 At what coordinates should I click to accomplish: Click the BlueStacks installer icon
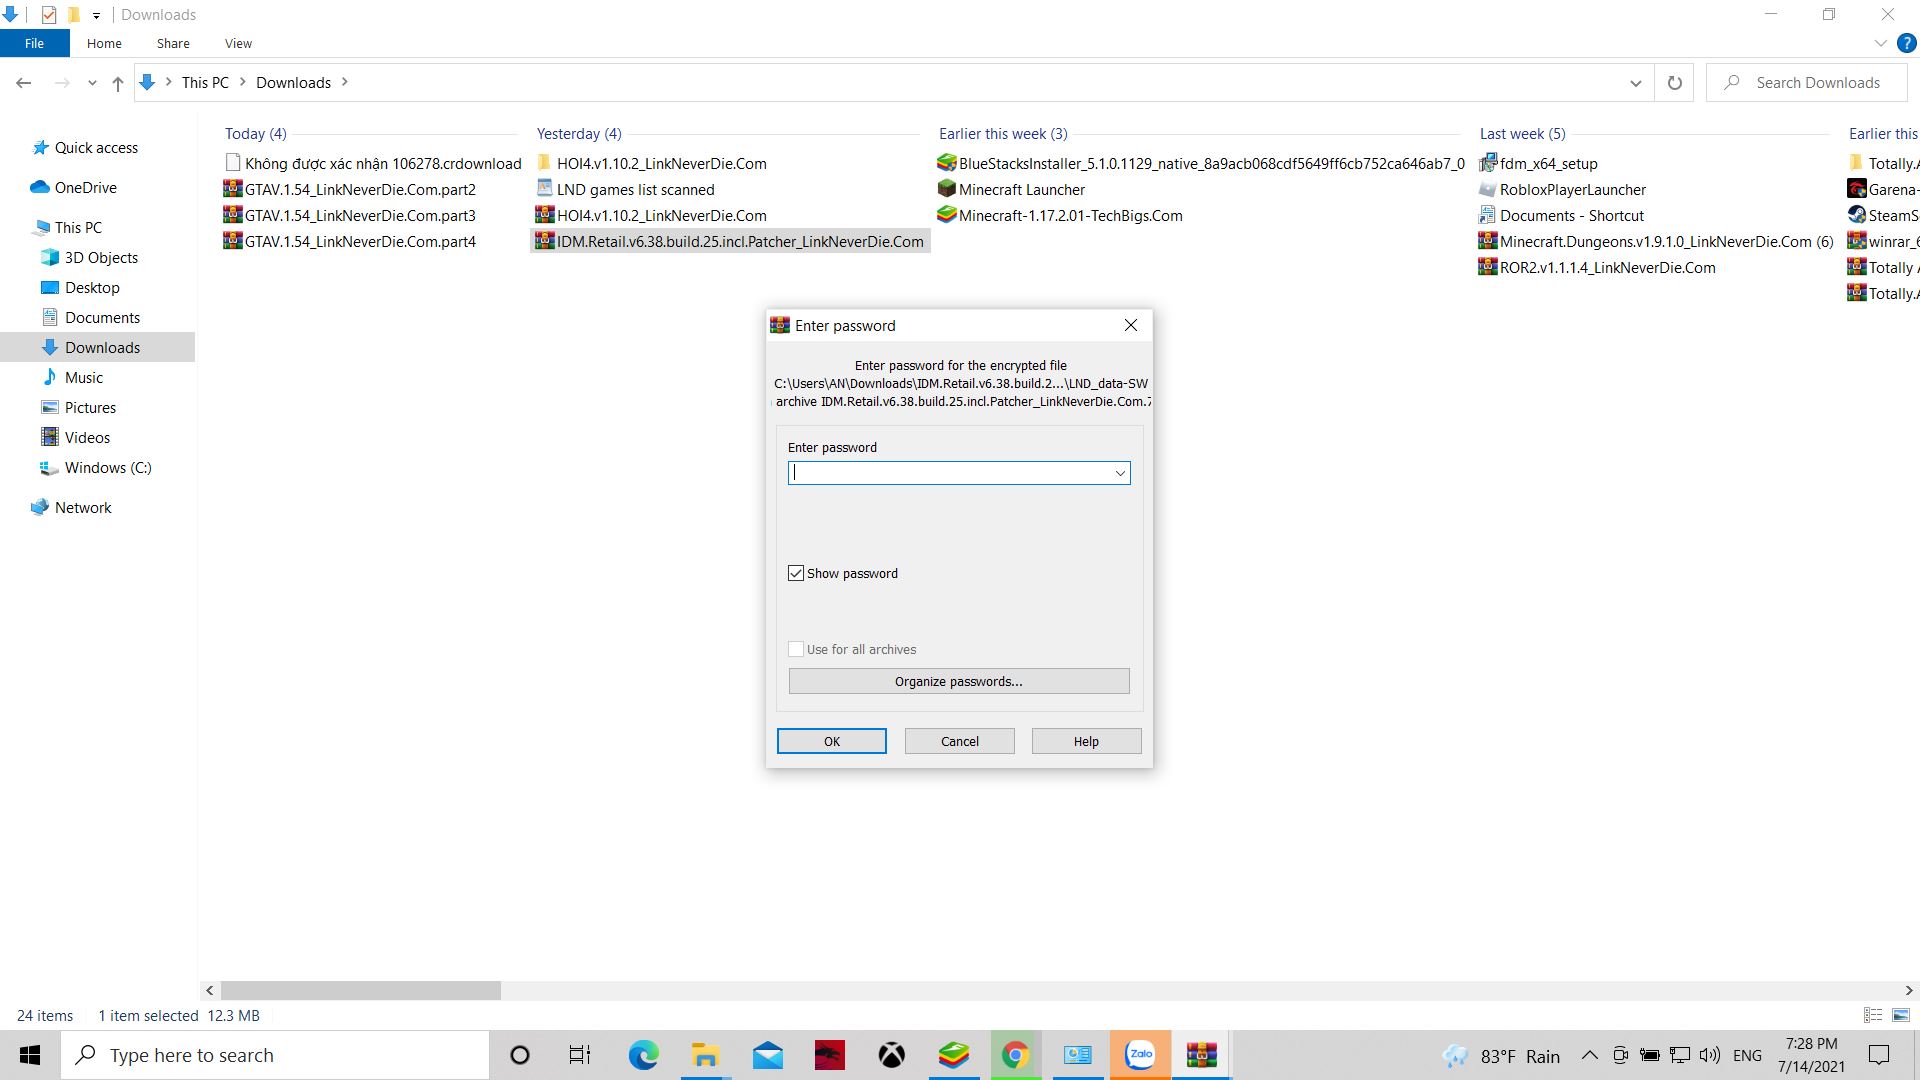click(945, 162)
